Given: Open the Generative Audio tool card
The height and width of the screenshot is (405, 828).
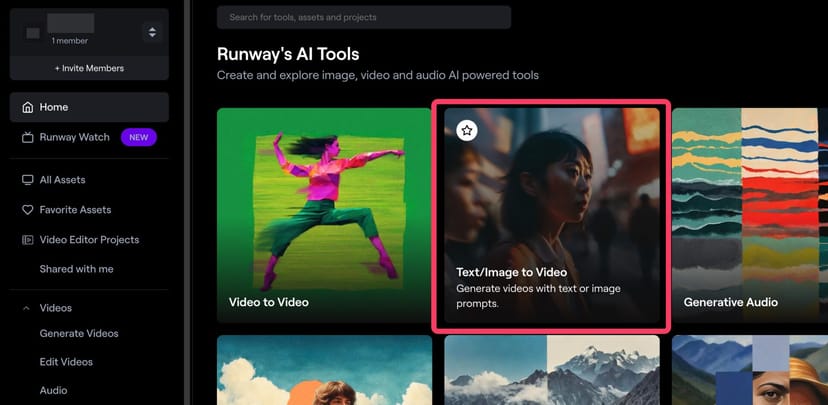Looking at the screenshot, I should (x=749, y=214).
